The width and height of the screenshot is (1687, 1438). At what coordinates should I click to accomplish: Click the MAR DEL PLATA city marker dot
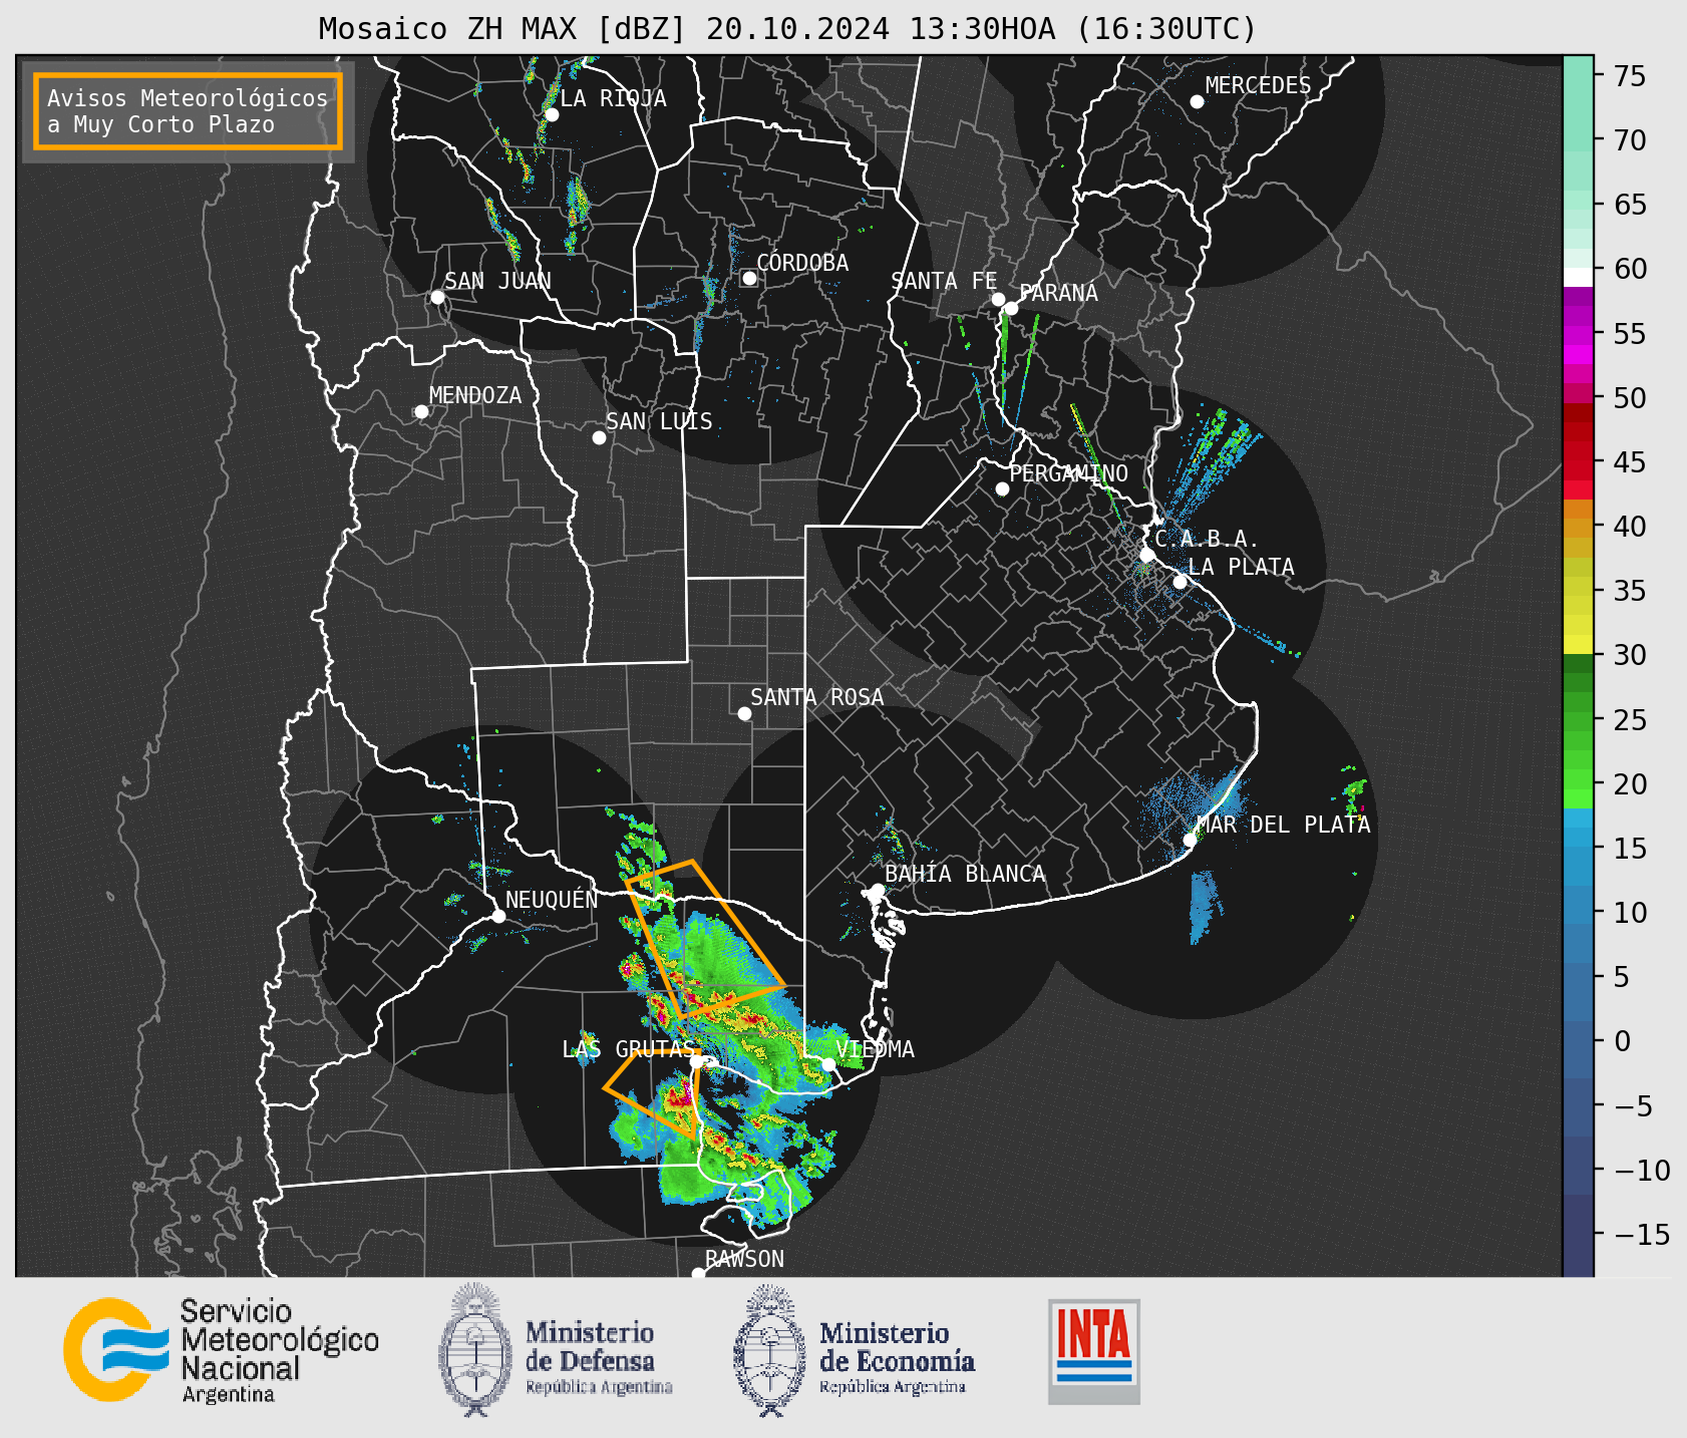1190,840
